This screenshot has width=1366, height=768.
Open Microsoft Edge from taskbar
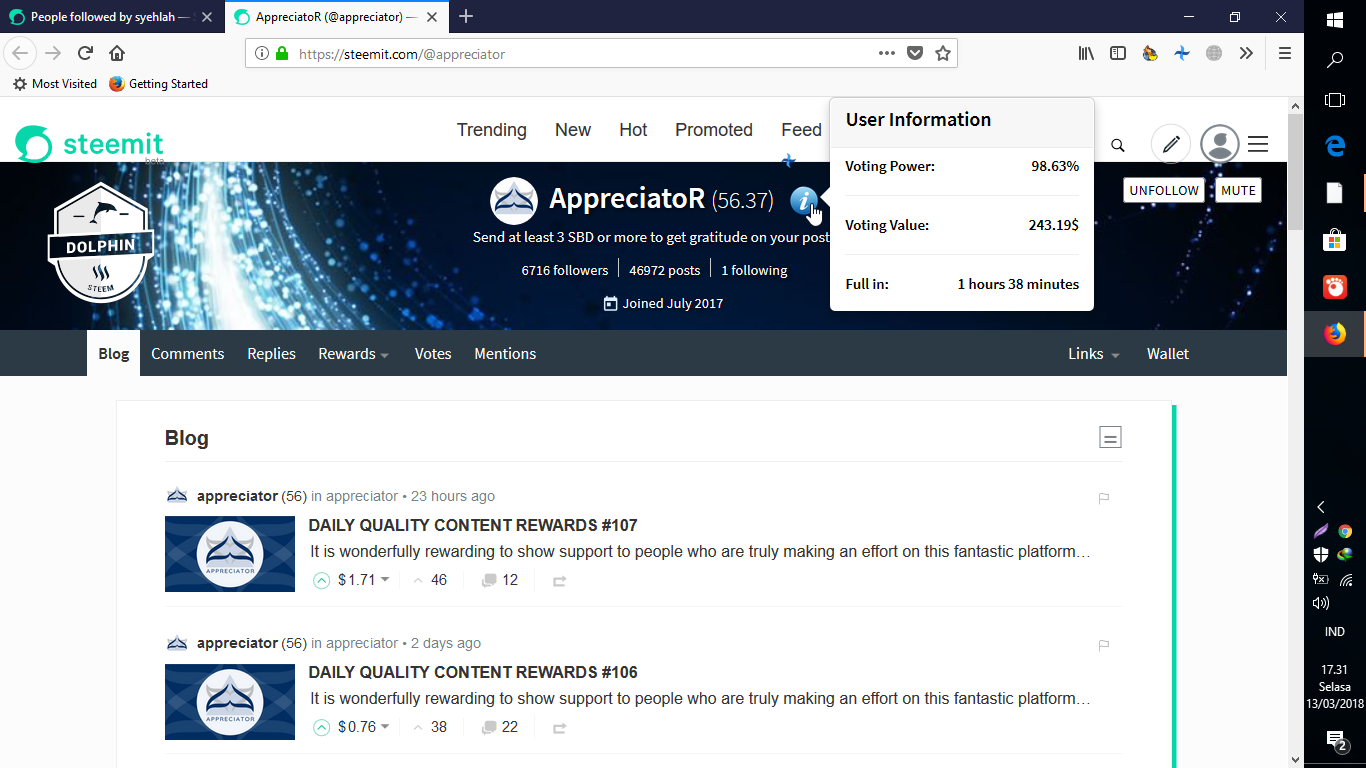point(1335,146)
